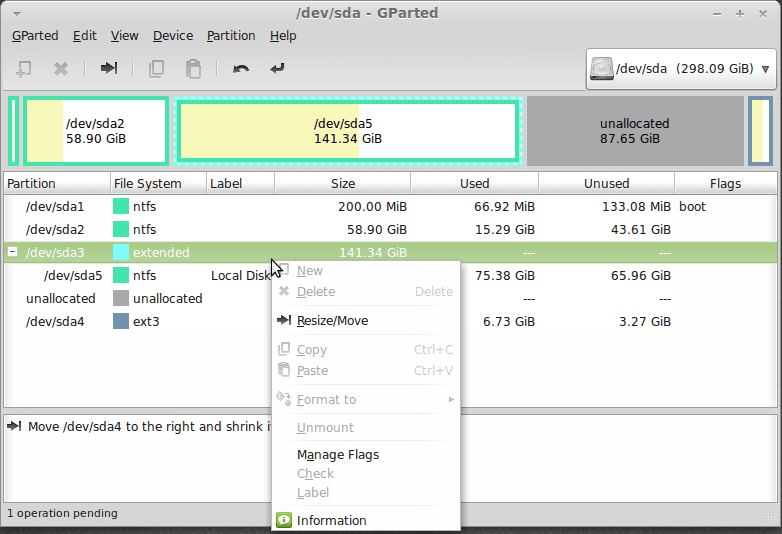Sort by the File System column header

coord(158,183)
